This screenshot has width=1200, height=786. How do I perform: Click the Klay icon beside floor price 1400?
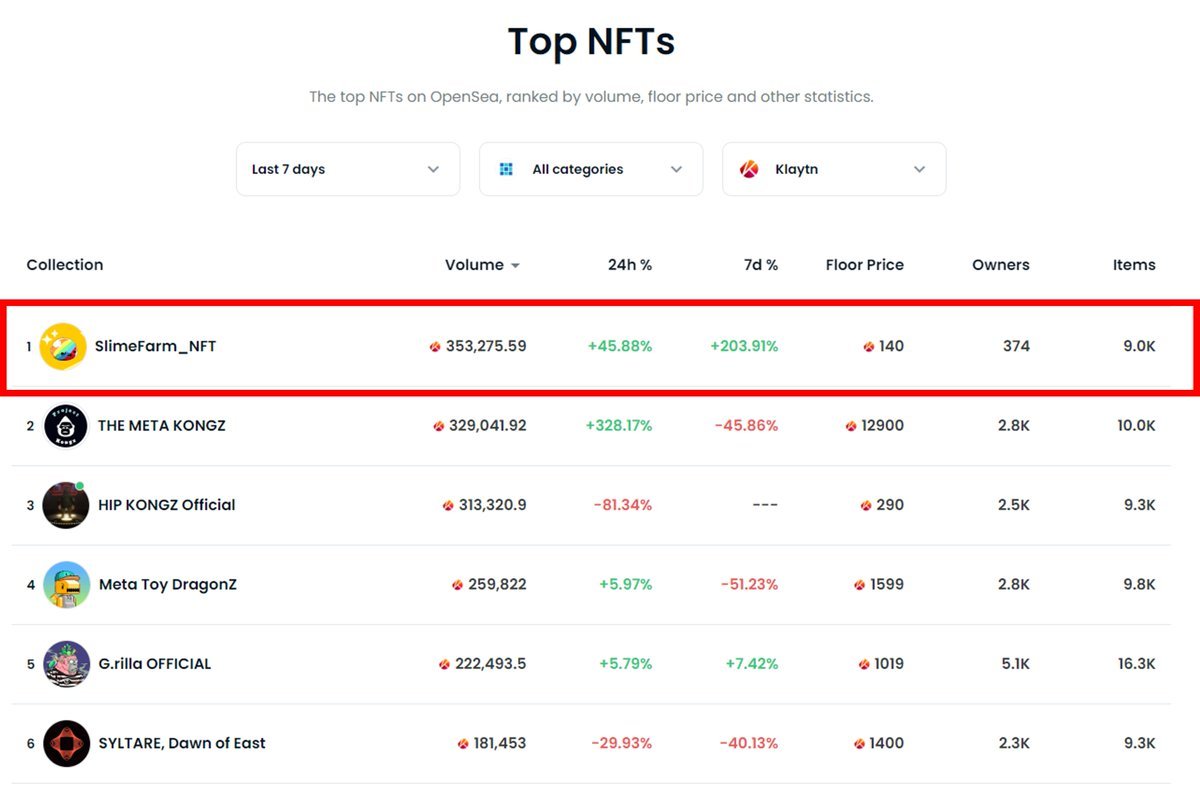pos(860,744)
